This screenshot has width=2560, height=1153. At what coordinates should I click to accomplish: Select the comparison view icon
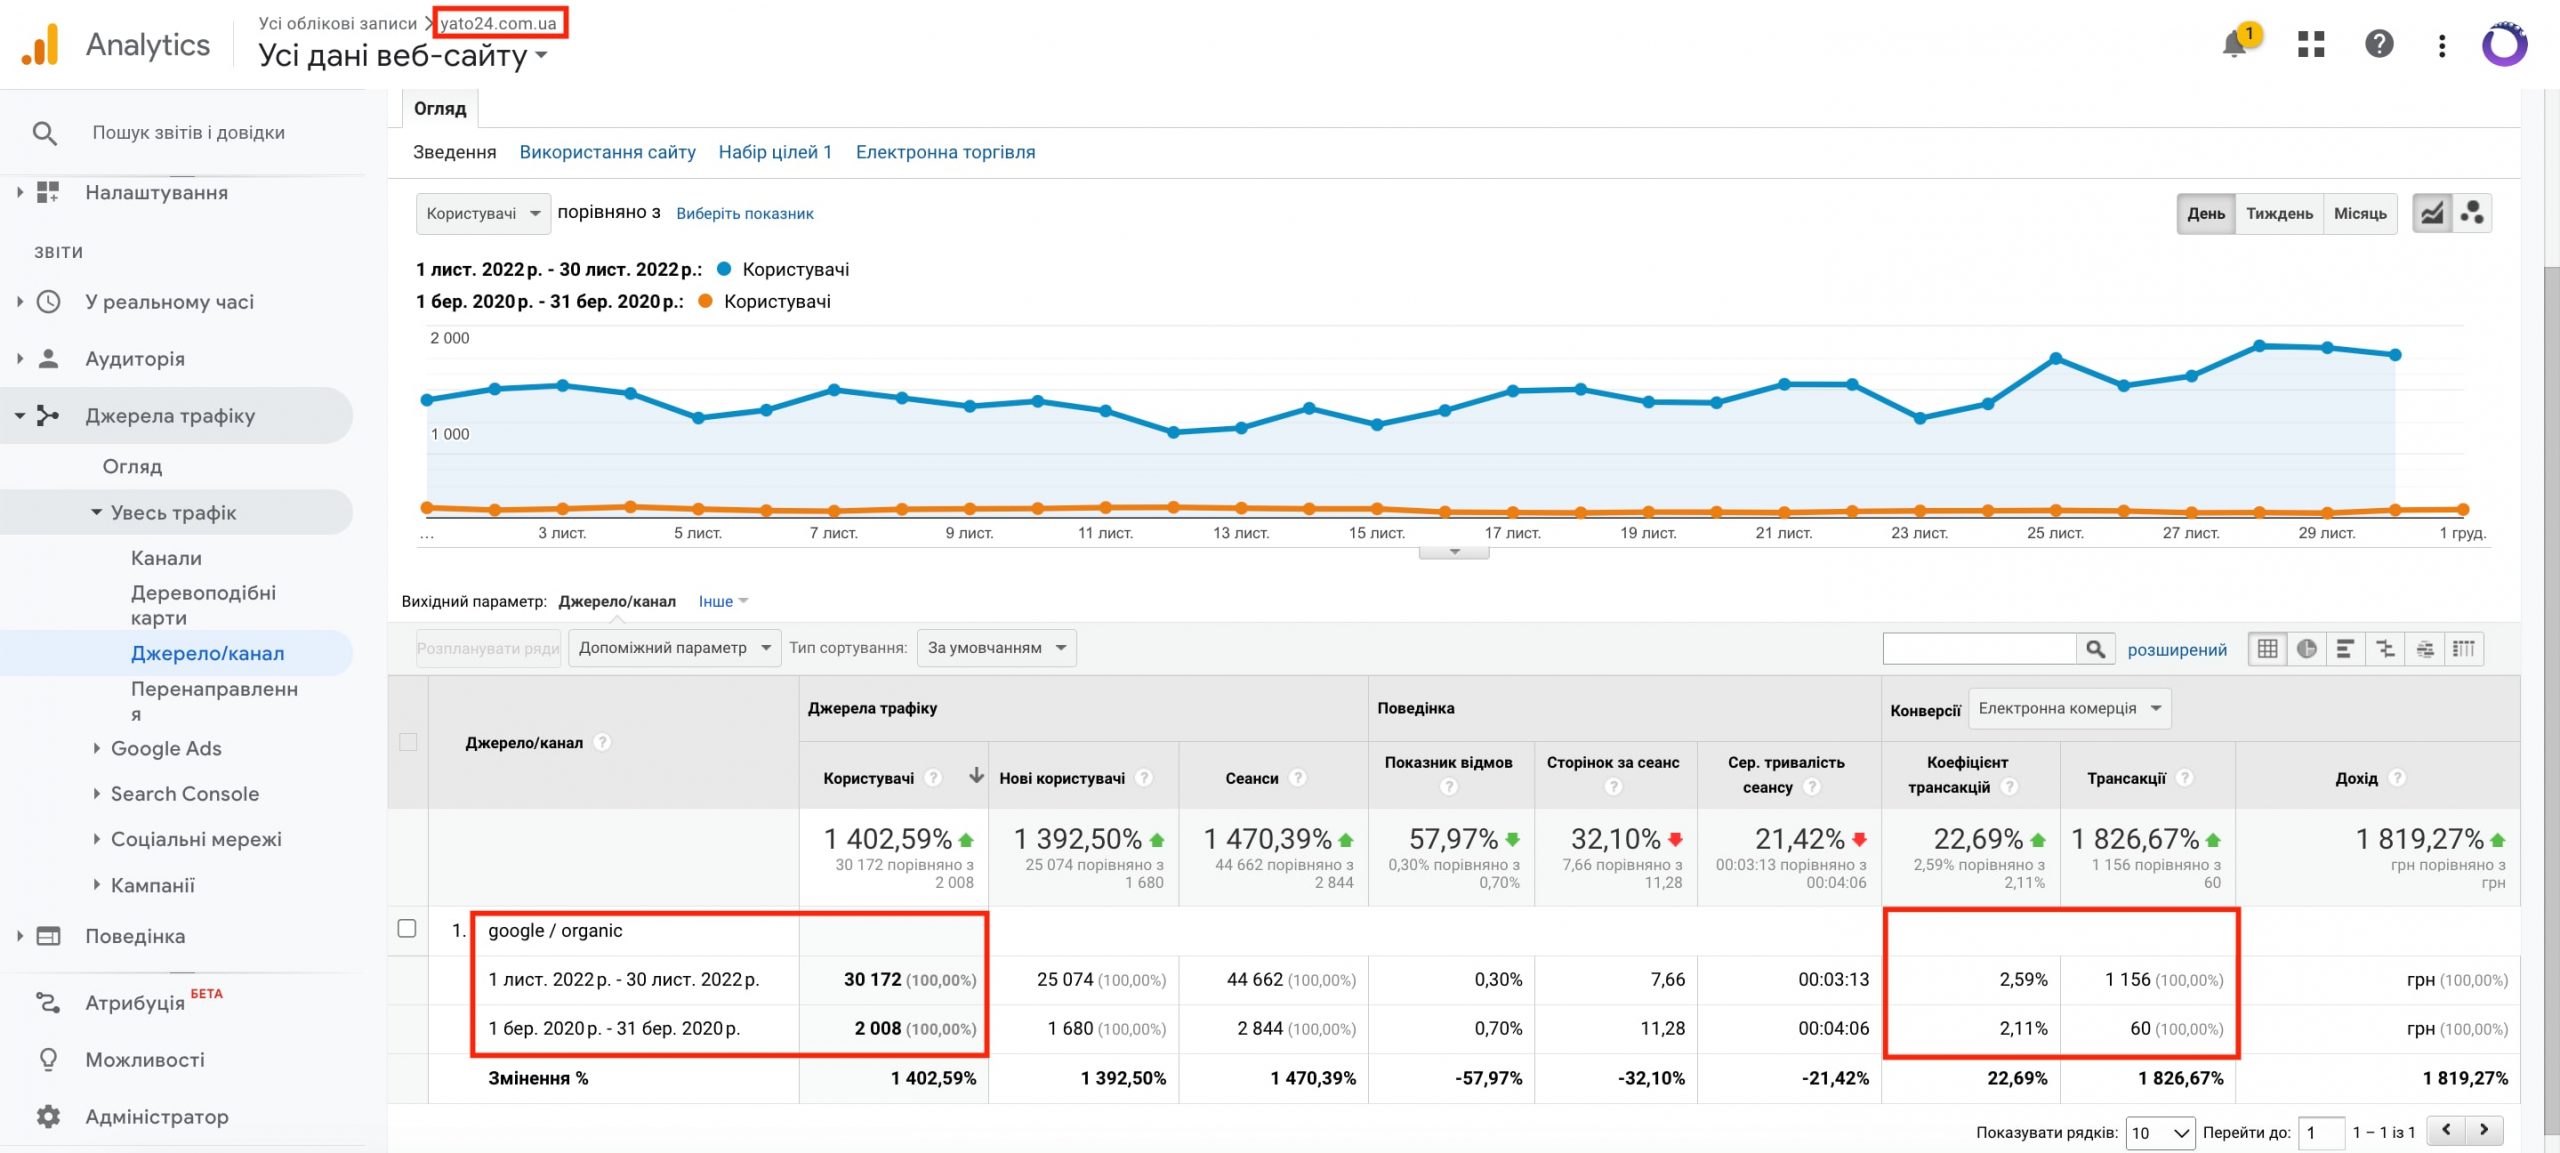point(2386,649)
